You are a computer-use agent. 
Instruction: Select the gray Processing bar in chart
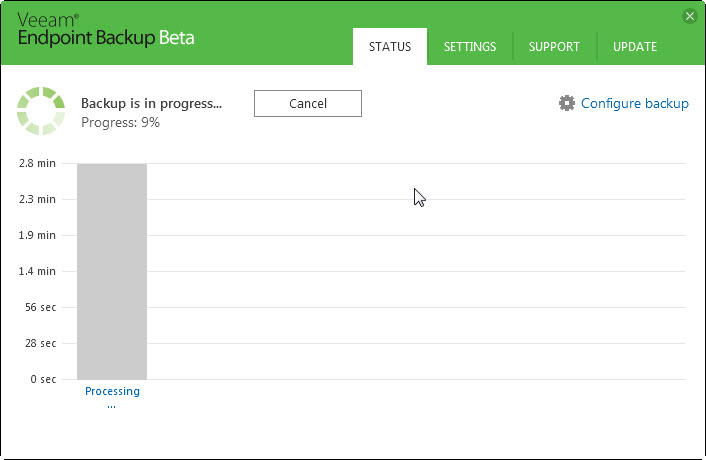tap(112, 271)
